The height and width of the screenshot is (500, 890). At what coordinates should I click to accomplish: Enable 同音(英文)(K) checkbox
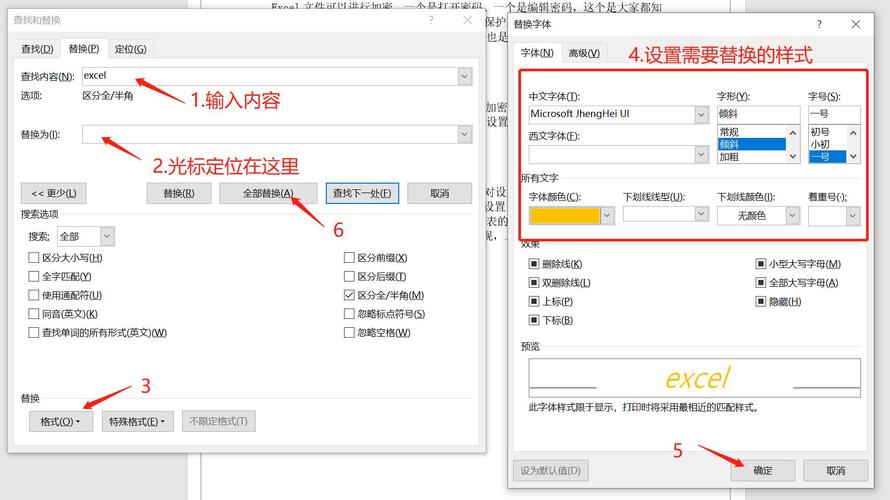coord(33,314)
